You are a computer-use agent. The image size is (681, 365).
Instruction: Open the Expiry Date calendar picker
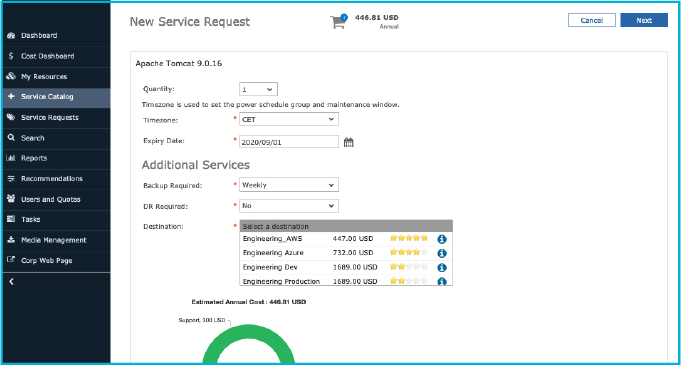tap(348, 142)
